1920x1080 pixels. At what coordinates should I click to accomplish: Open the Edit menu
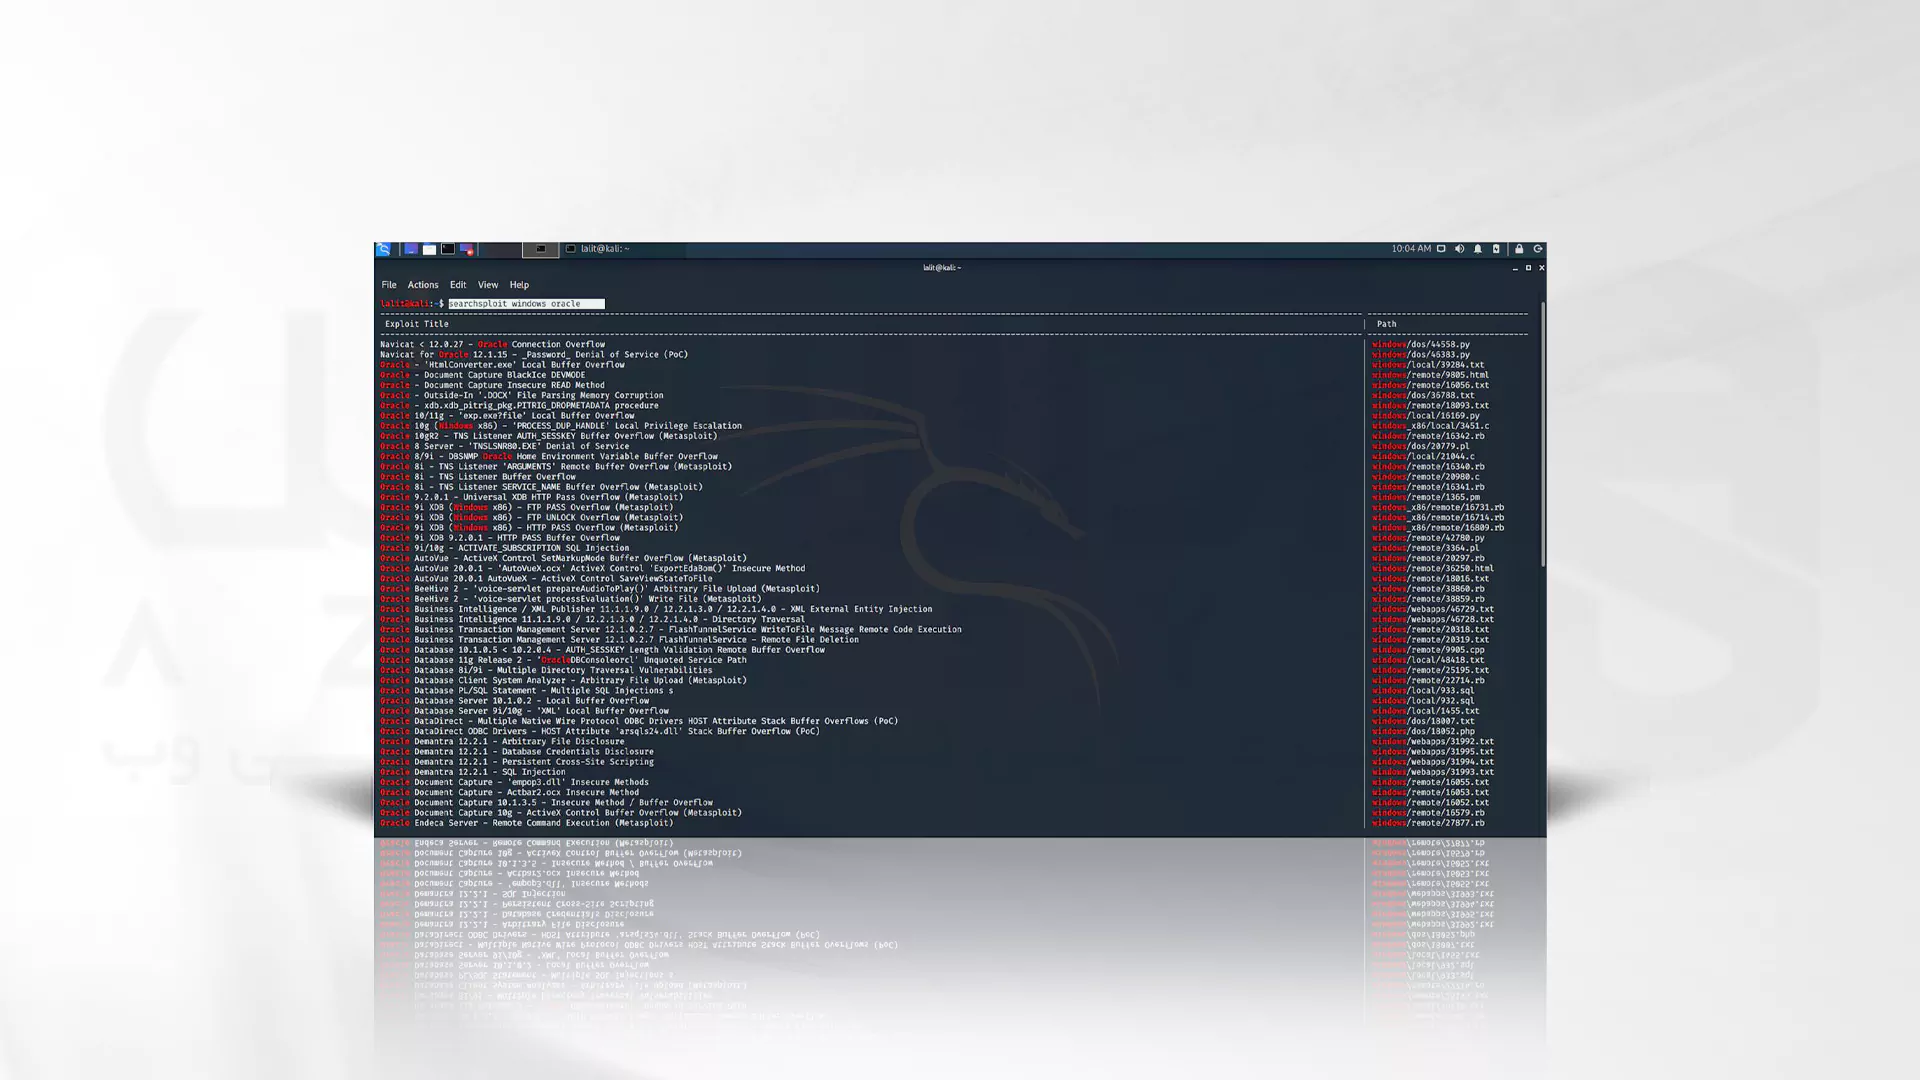point(458,285)
